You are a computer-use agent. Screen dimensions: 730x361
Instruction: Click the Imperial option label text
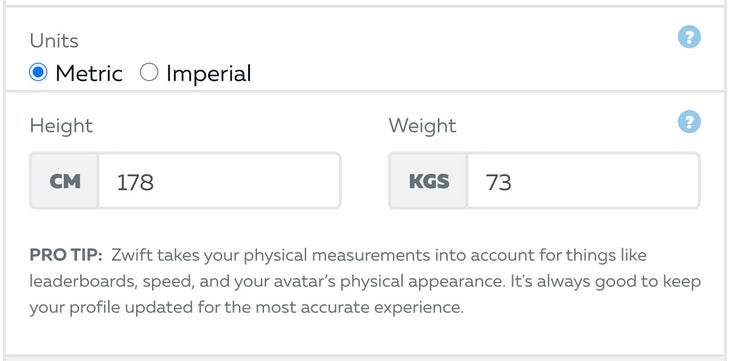(x=209, y=74)
